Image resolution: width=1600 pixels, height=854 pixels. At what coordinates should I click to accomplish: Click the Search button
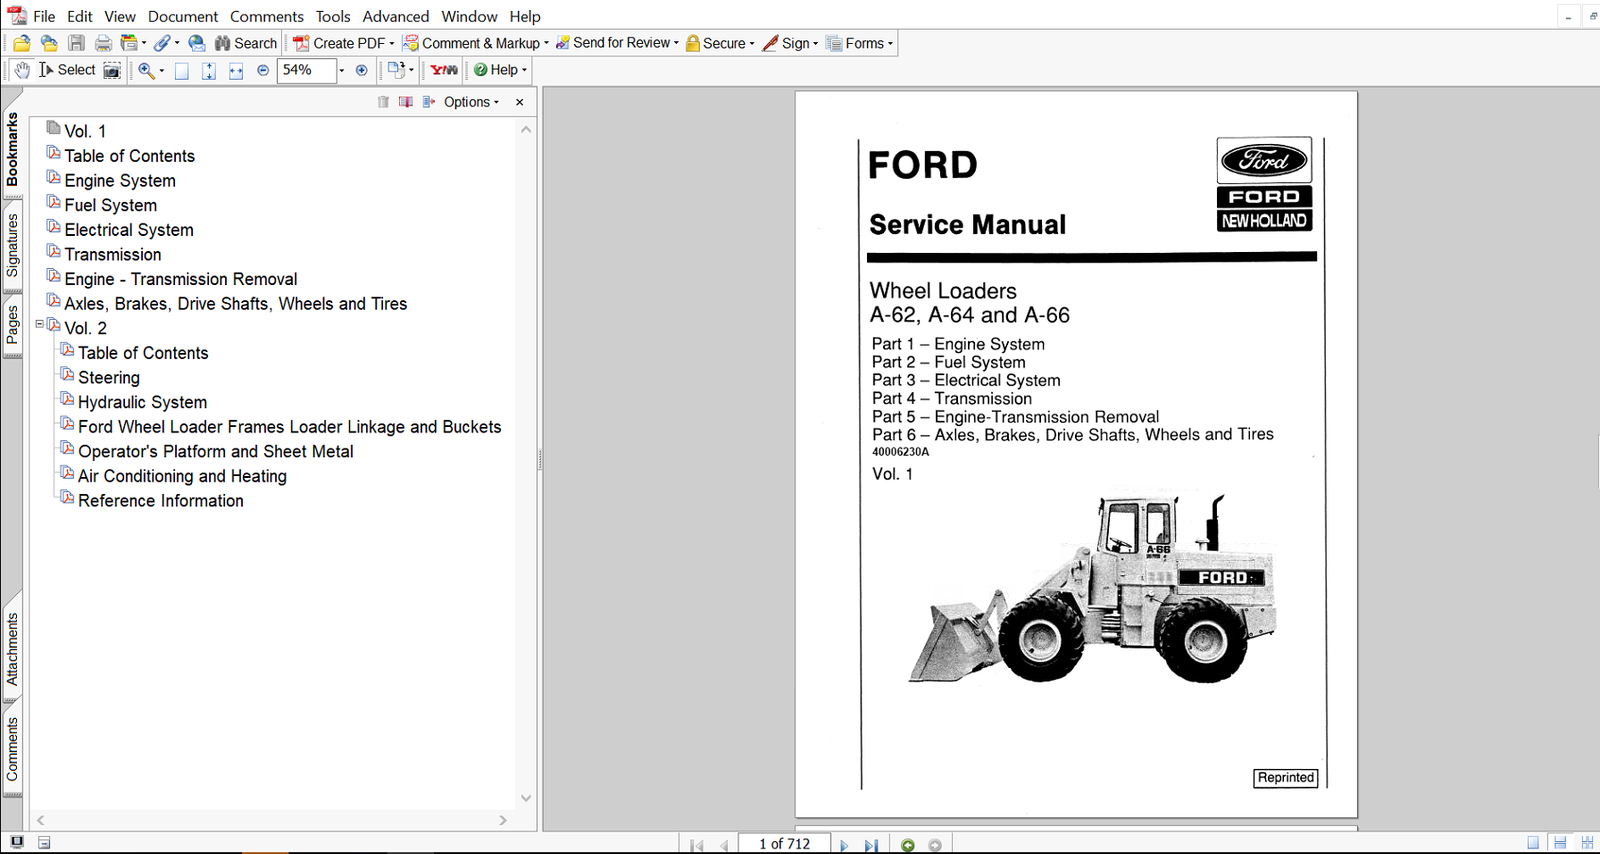point(246,43)
